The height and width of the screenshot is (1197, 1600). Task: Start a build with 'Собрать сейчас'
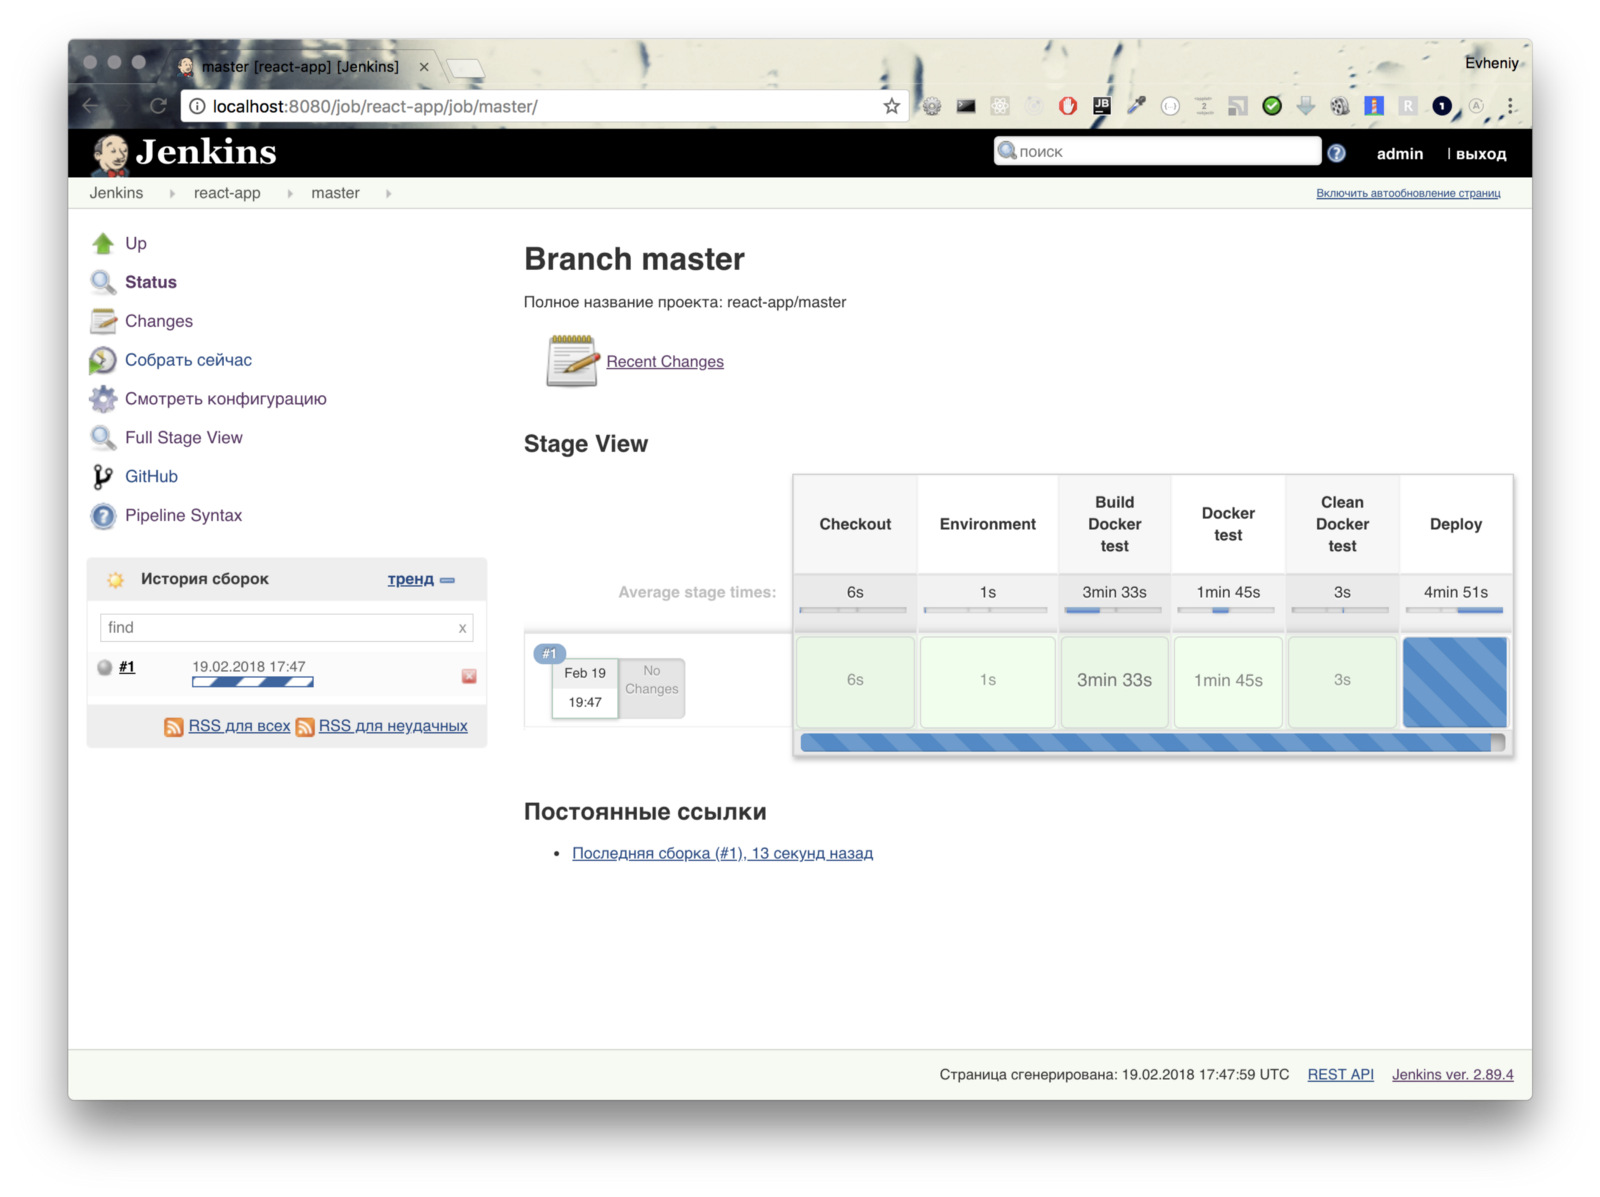[x=188, y=360]
